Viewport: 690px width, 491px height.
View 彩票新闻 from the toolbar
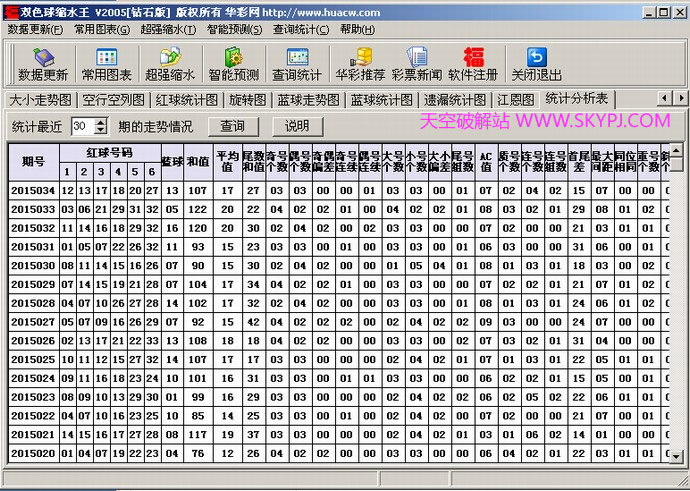pyautogui.click(x=417, y=64)
